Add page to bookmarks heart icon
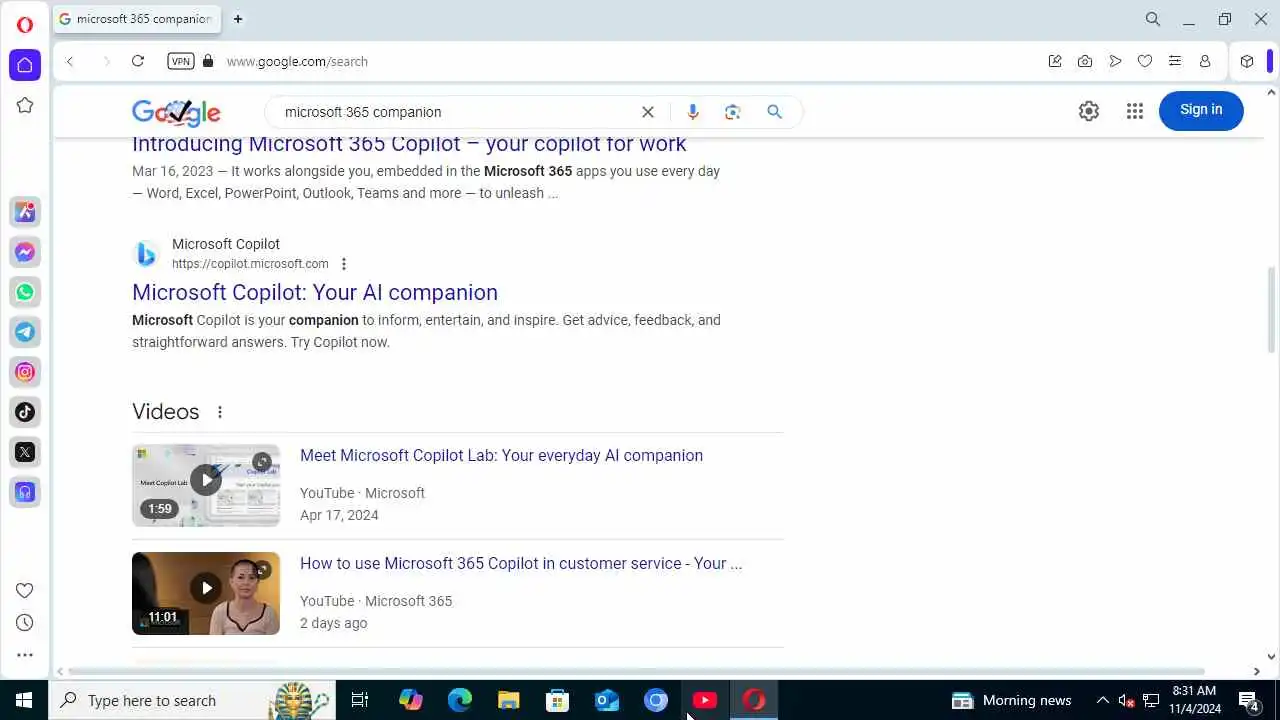1280x720 pixels. 1145,61
